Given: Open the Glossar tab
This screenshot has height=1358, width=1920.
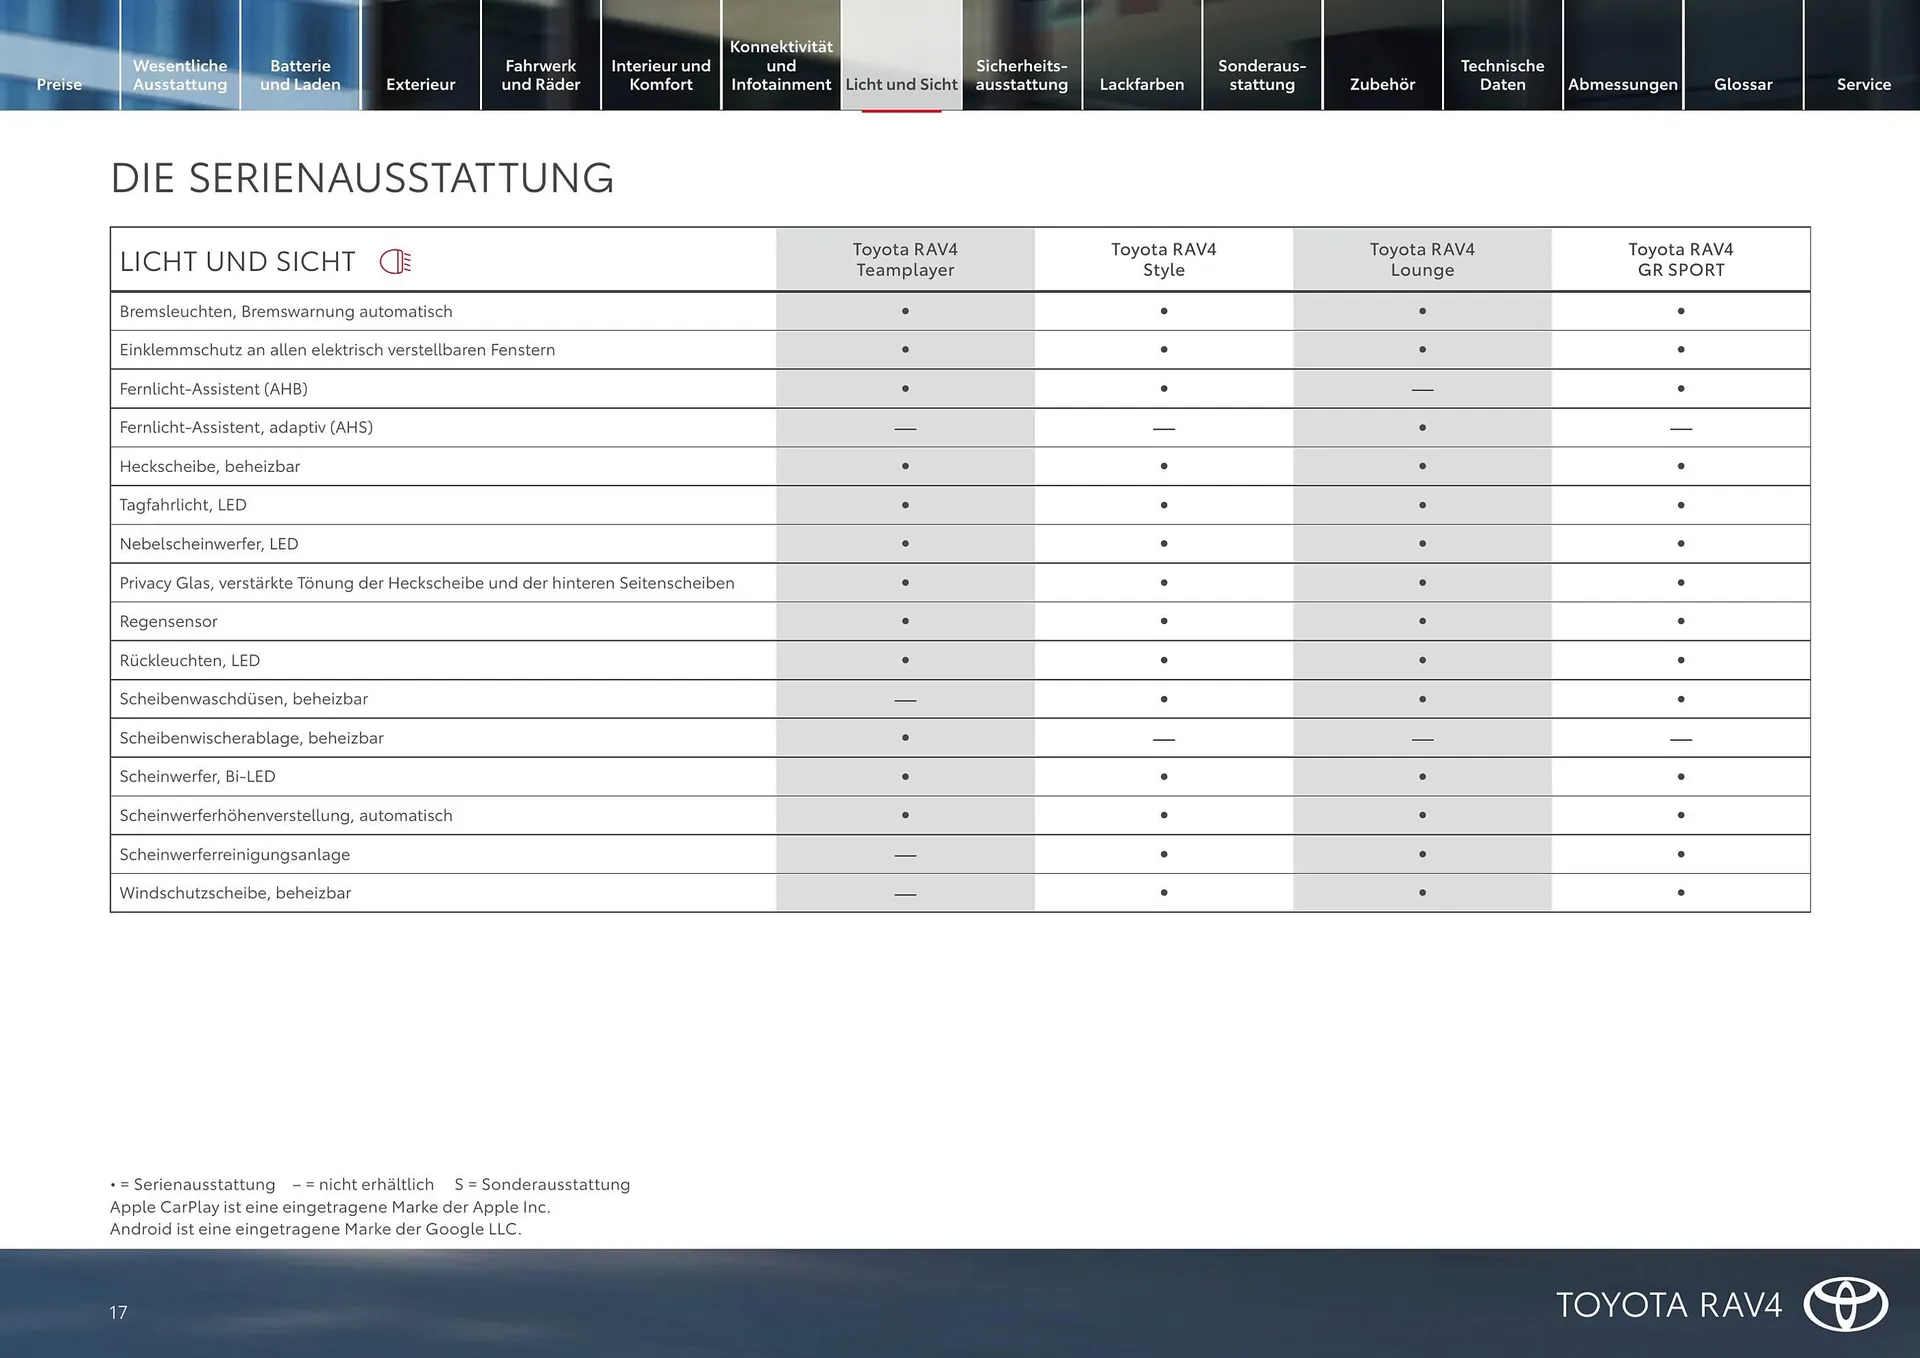Looking at the screenshot, I should click(x=1743, y=84).
